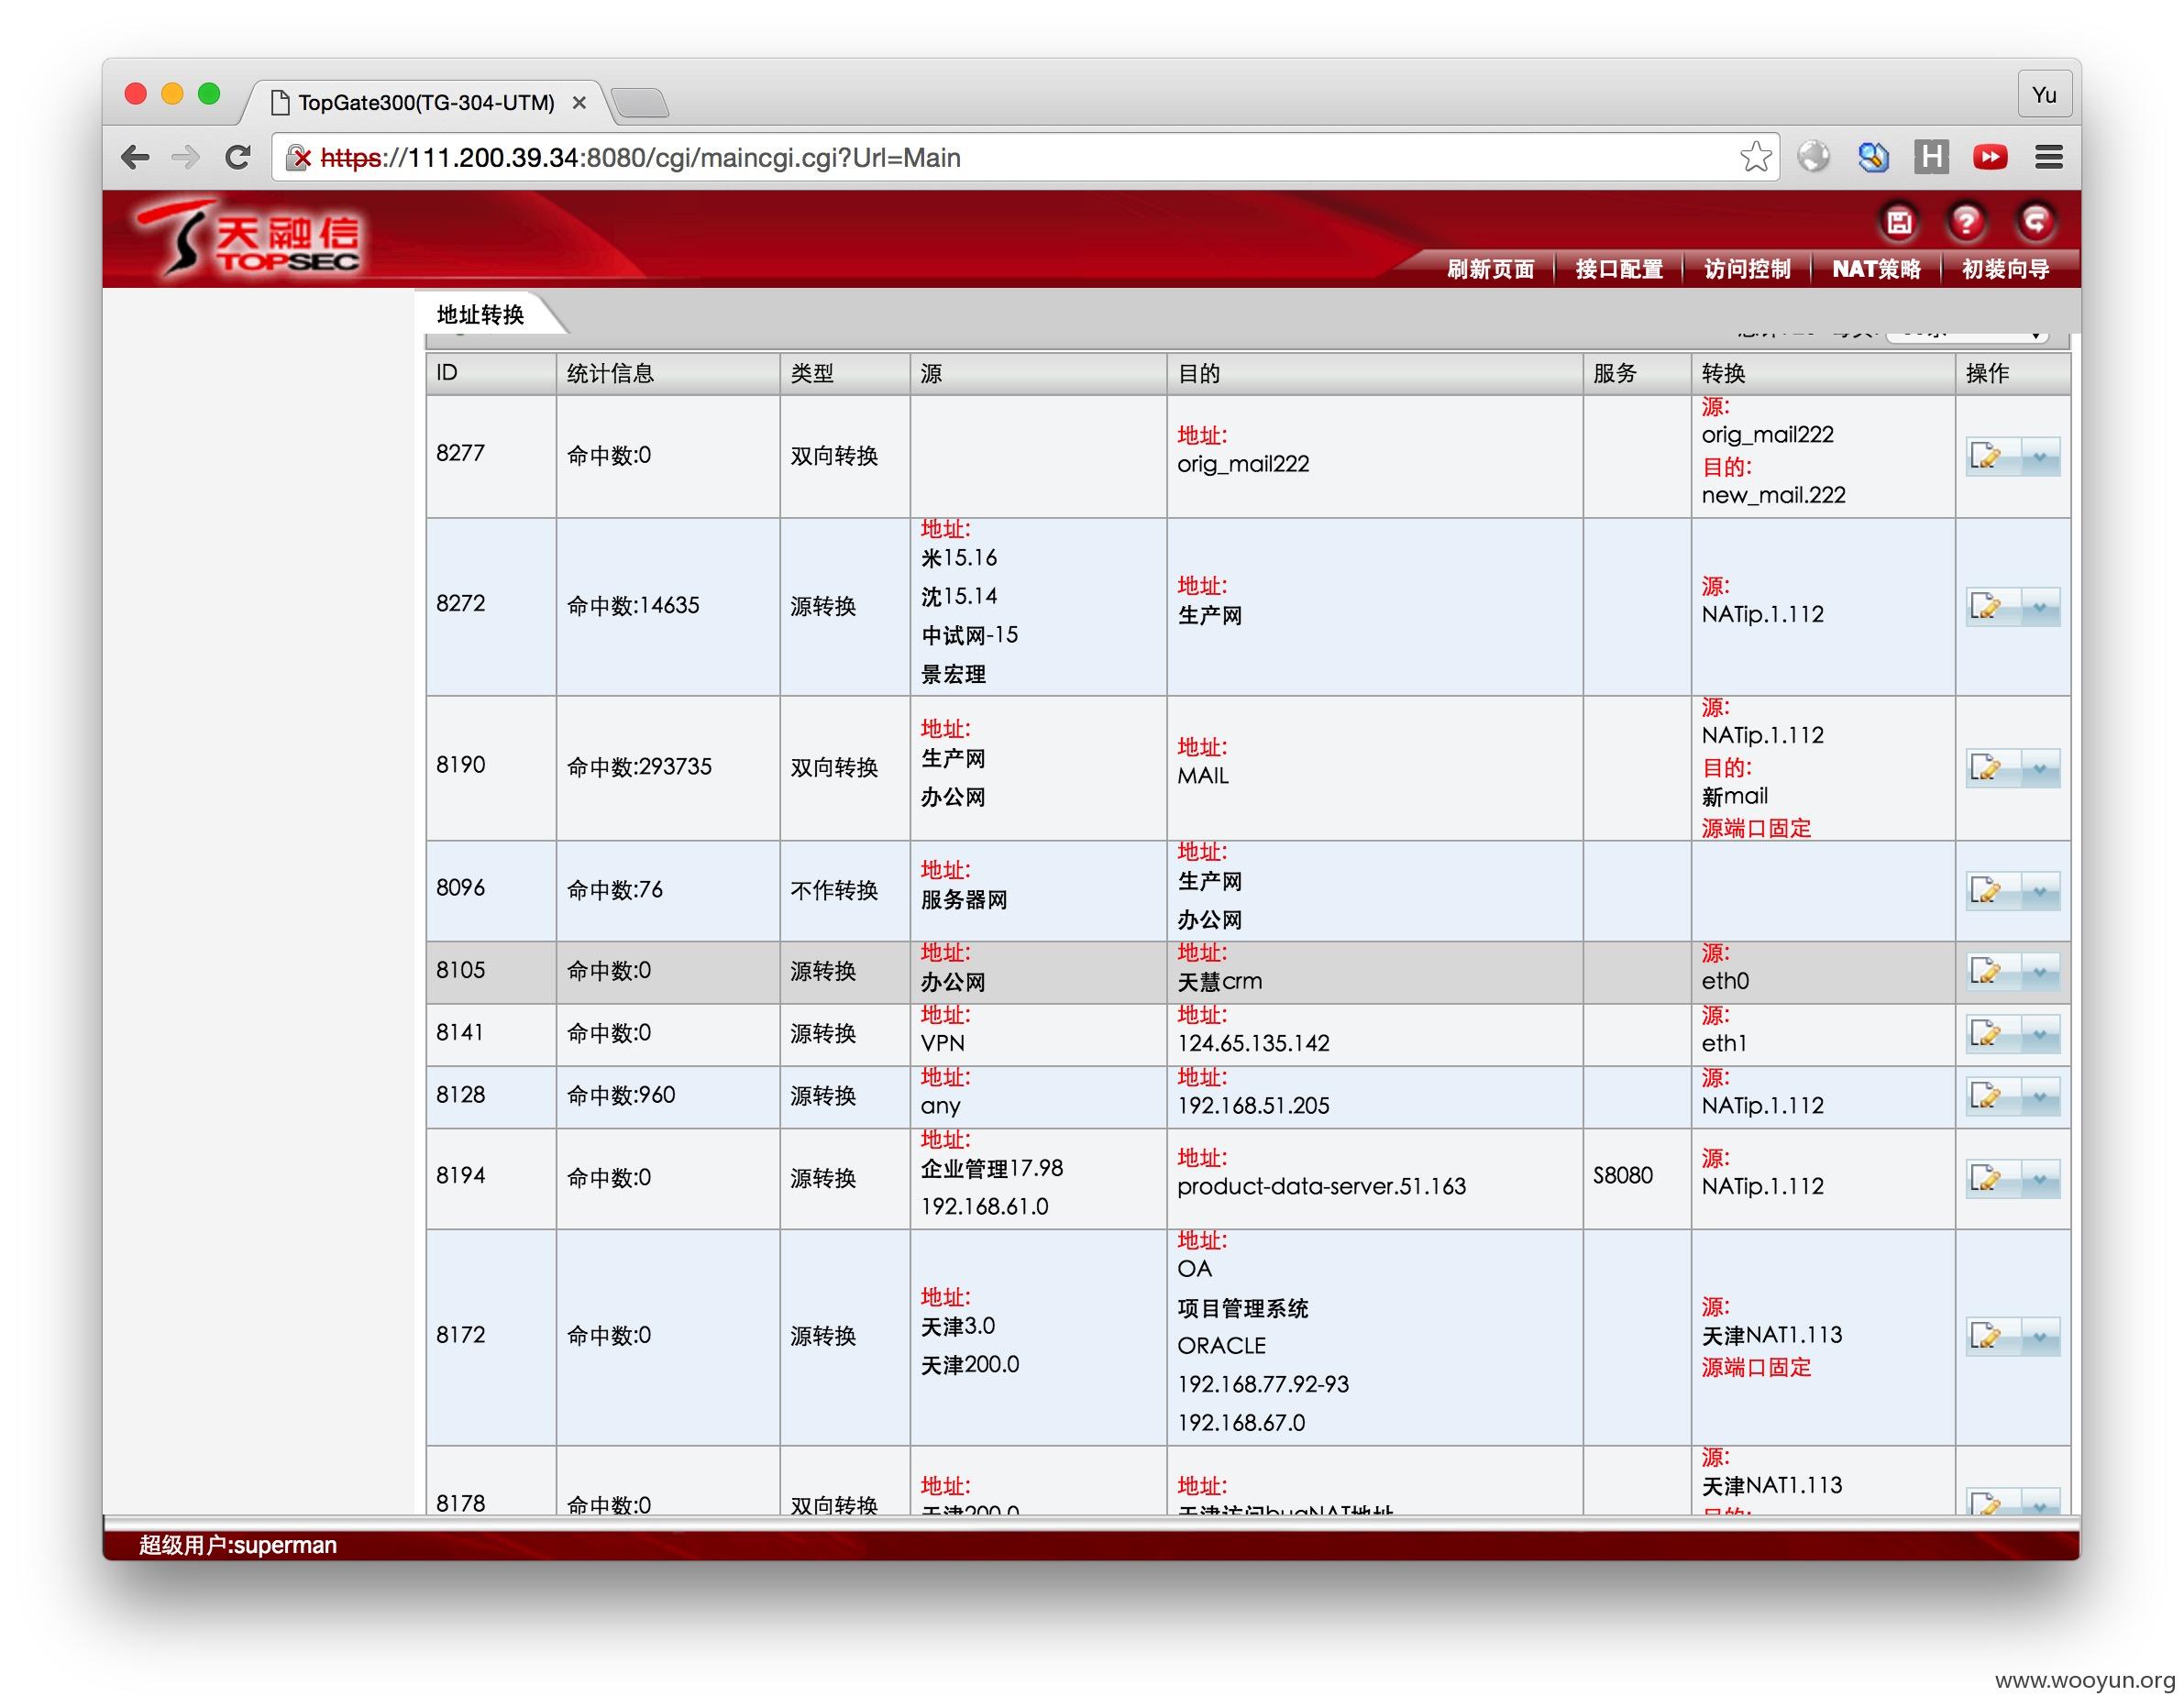The height and width of the screenshot is (1707, 2184).
Task: Expand actions dropdown for rule 8105
Action: coord(2040,972)
